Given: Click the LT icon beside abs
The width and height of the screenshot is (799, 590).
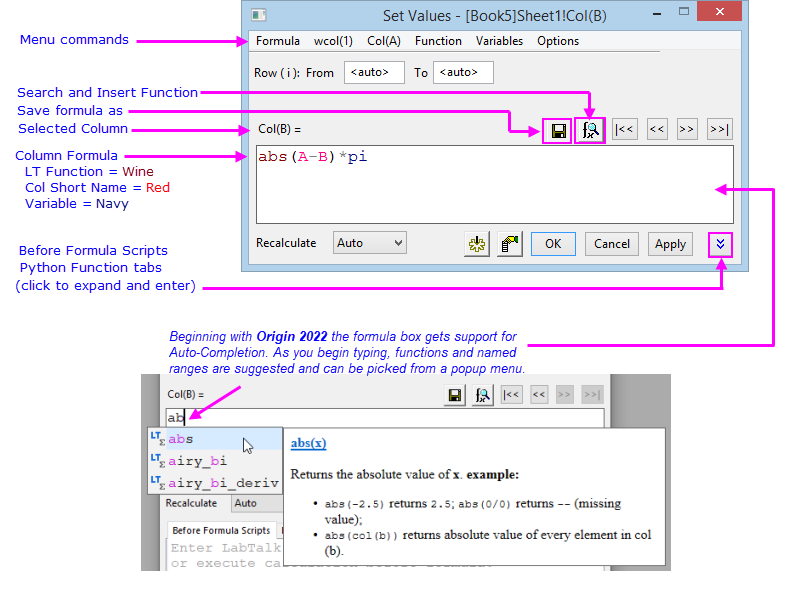Looking at the screenshot, I should tap(157, 438).
